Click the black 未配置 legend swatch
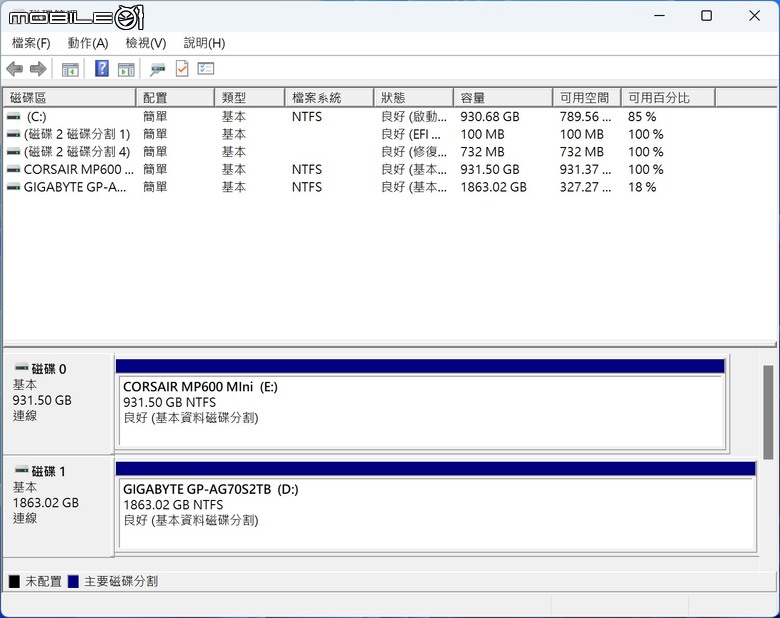780x618 pixels. [14, 581]
